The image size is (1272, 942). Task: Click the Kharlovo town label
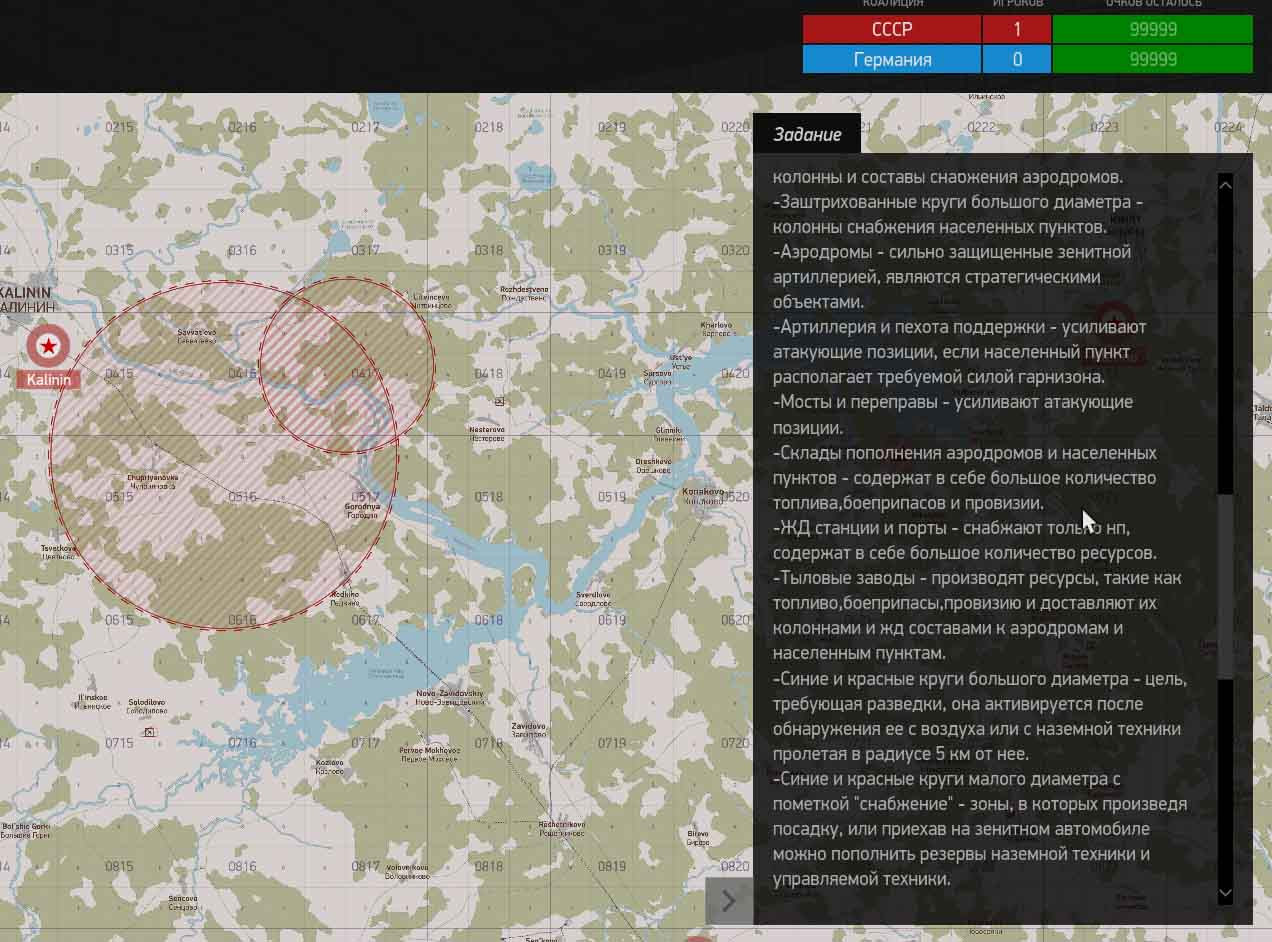716,328
